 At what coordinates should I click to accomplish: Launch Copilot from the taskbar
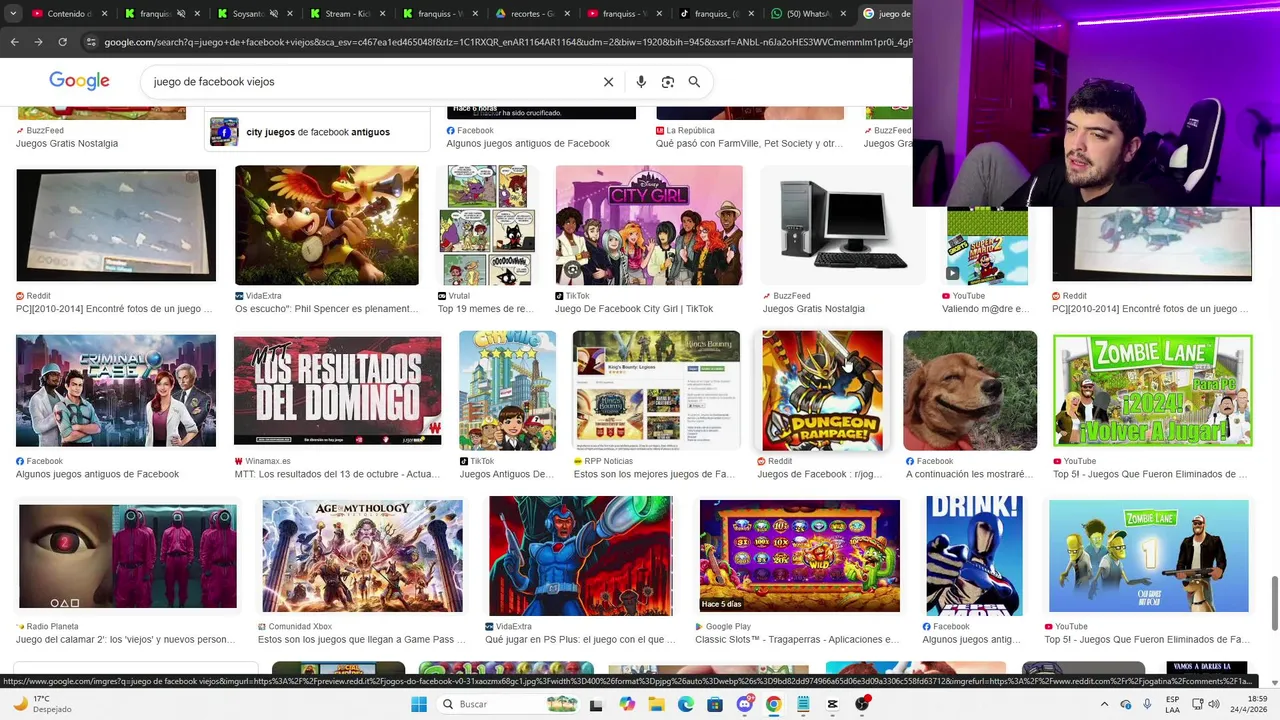(x=627, y=704)
